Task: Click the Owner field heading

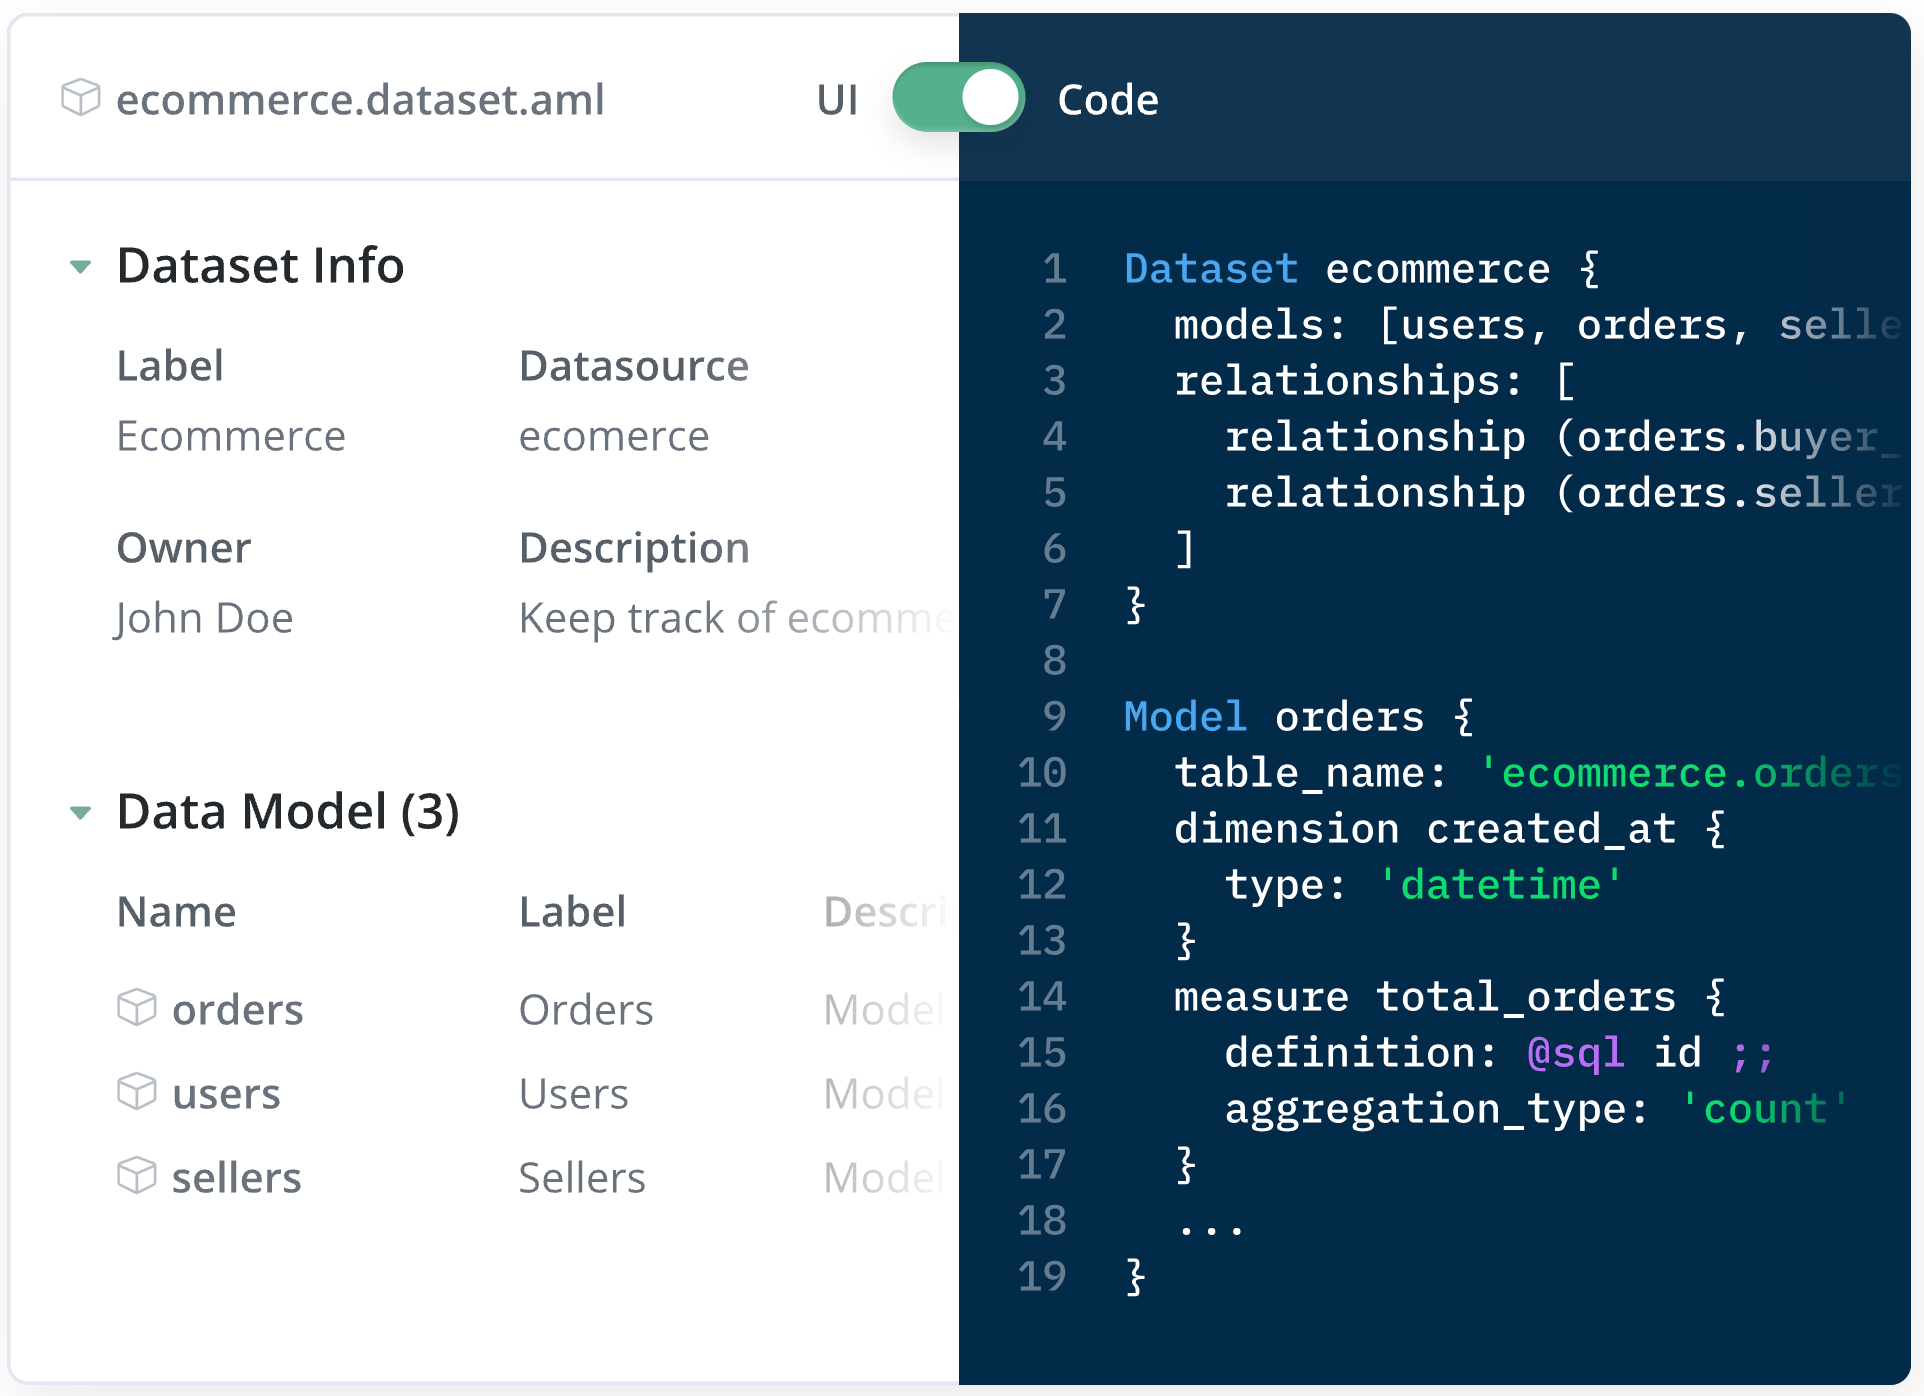Action: [x=184, y=548]
